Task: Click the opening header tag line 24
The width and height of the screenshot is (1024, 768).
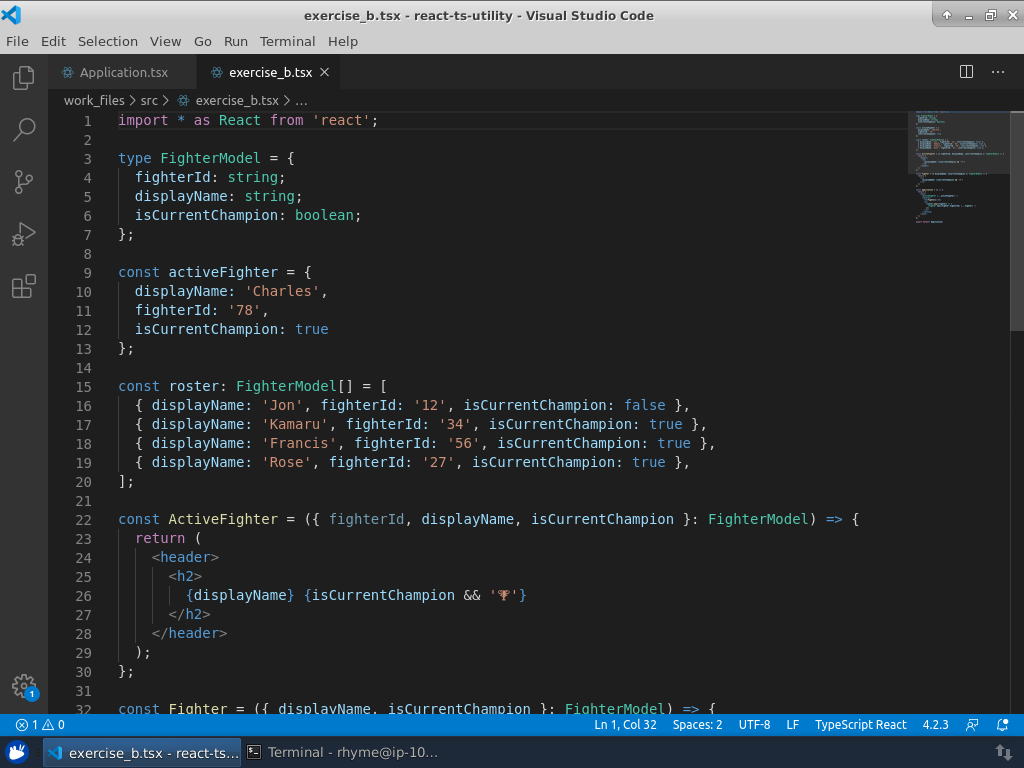Action: tap(185, 557)
